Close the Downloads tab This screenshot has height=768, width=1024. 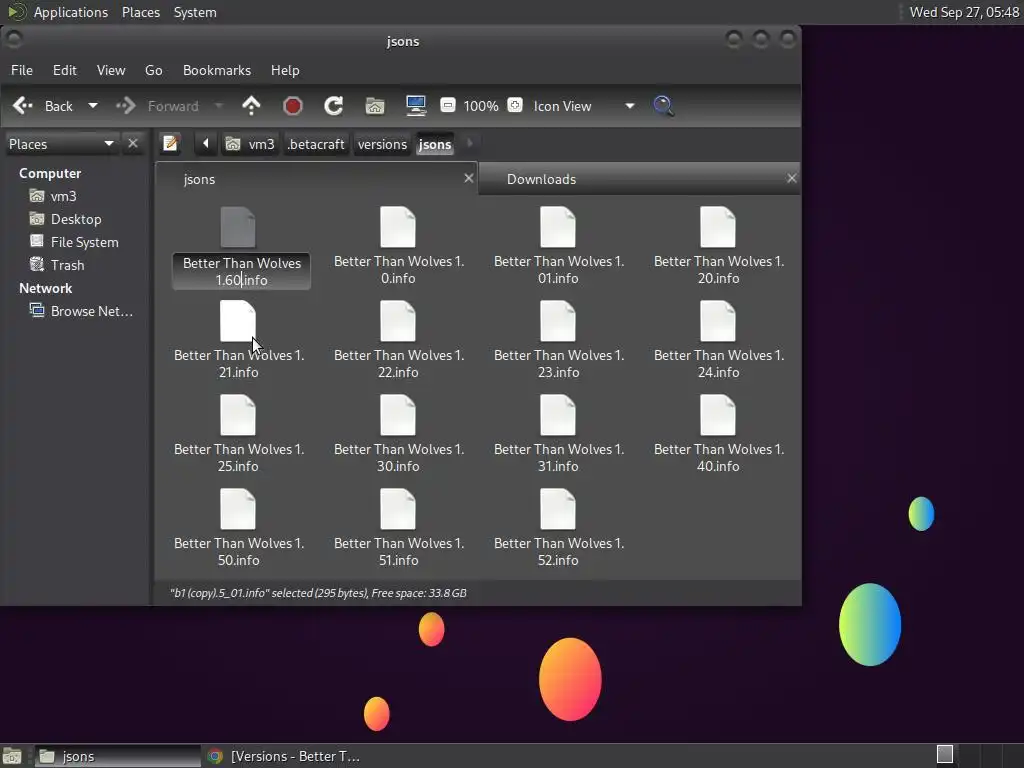point(792,178)
